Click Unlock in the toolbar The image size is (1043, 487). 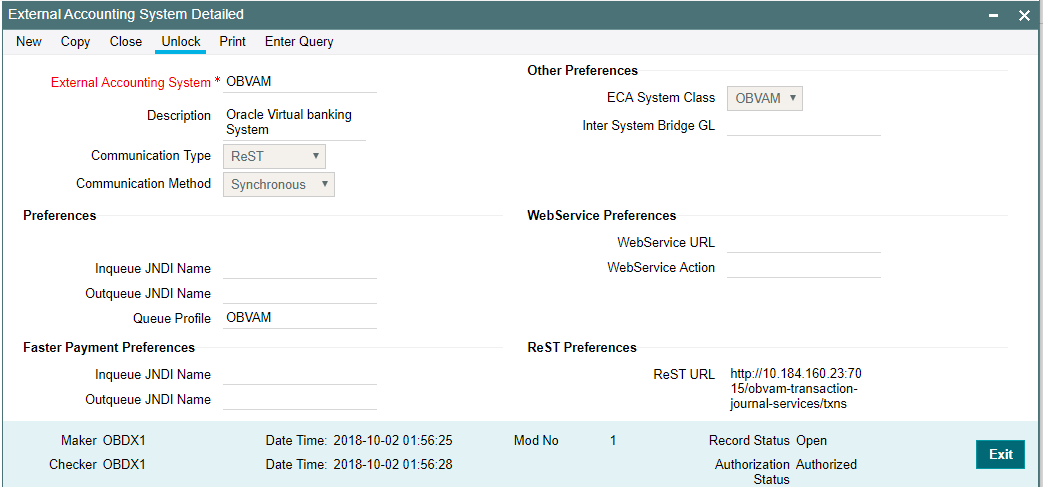[181, 41]
